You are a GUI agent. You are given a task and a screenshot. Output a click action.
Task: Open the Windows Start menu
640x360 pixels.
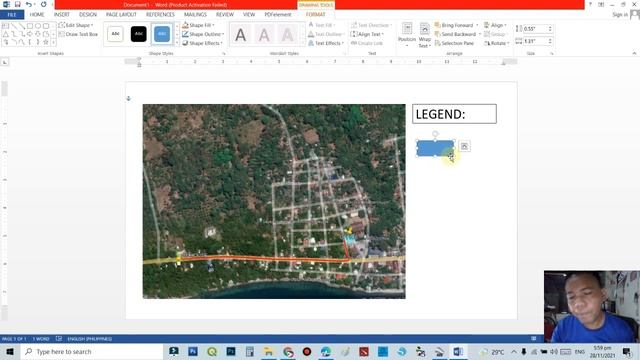click(10, 351)
